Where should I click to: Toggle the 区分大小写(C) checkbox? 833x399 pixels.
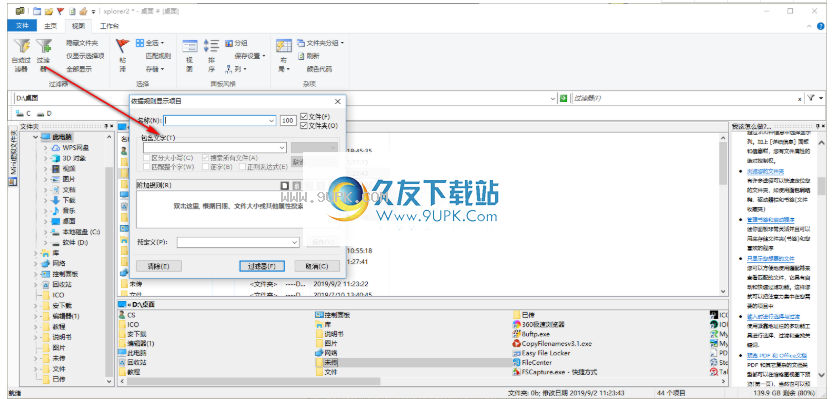[x=147, y=158]
